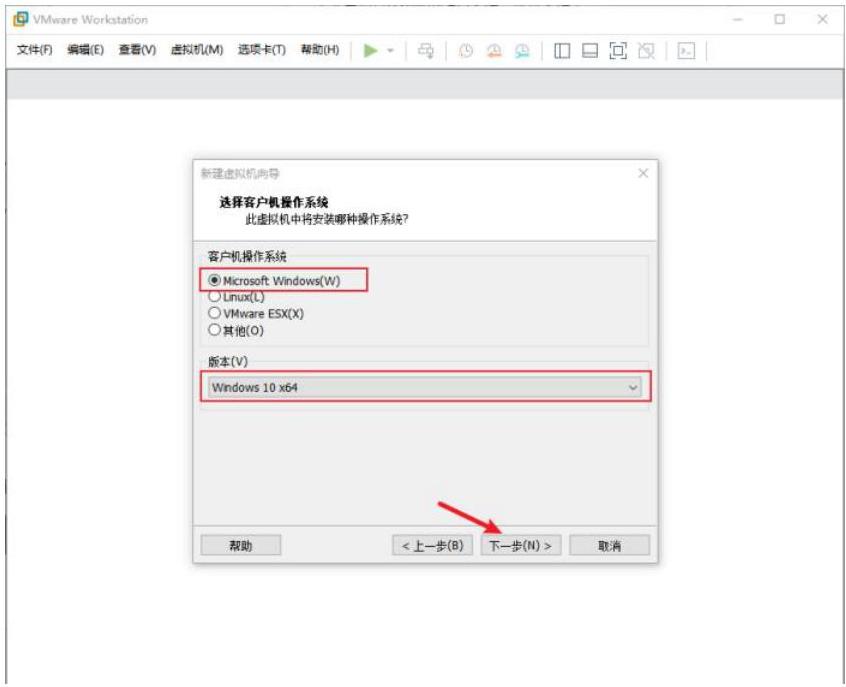The height and width of the screenshot is (687, 846).
Task: Minimize the VMware Workstation window
Action: tap(738, 19)
